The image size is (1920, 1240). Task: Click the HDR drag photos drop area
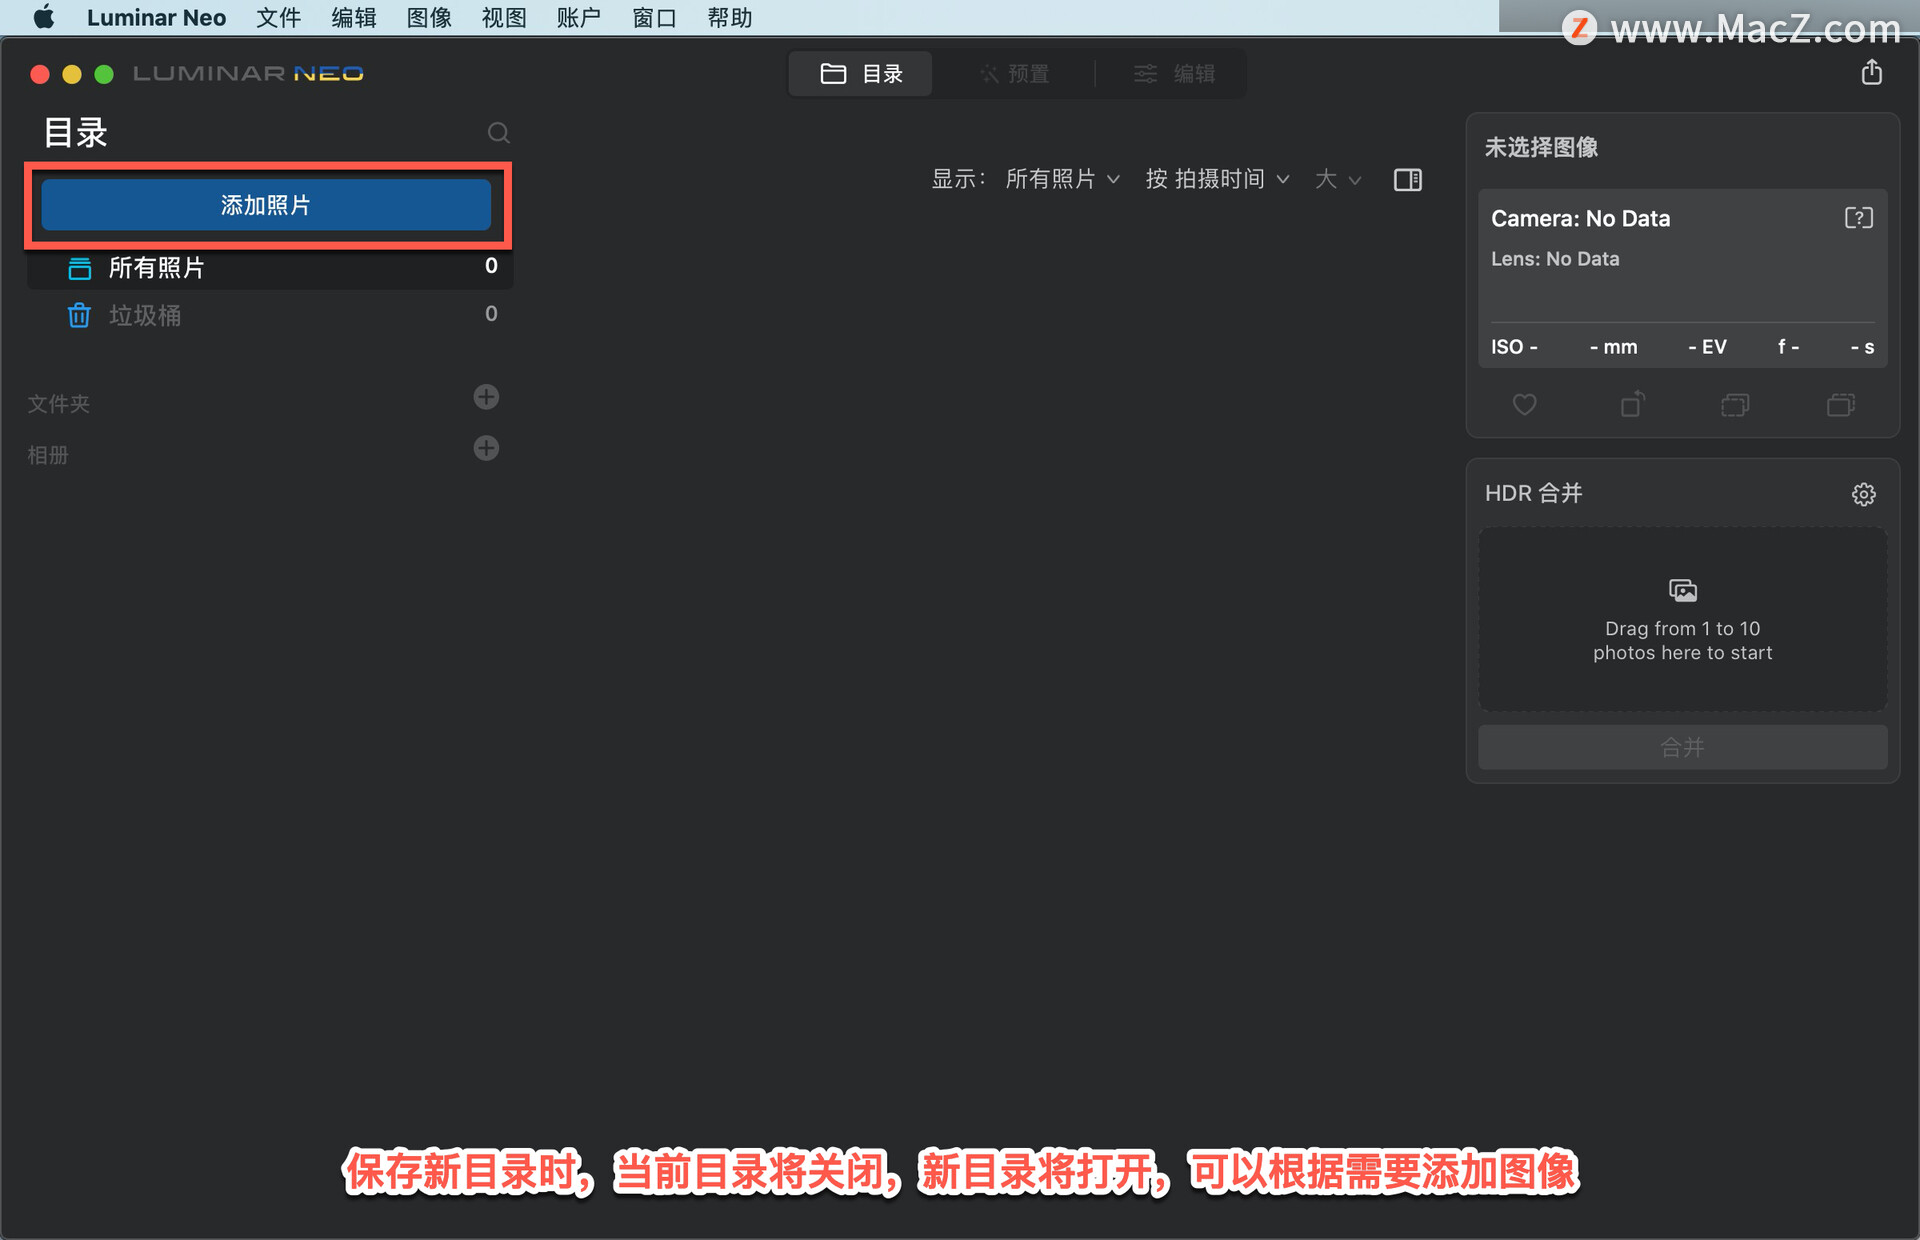[x=1683, y=620]
